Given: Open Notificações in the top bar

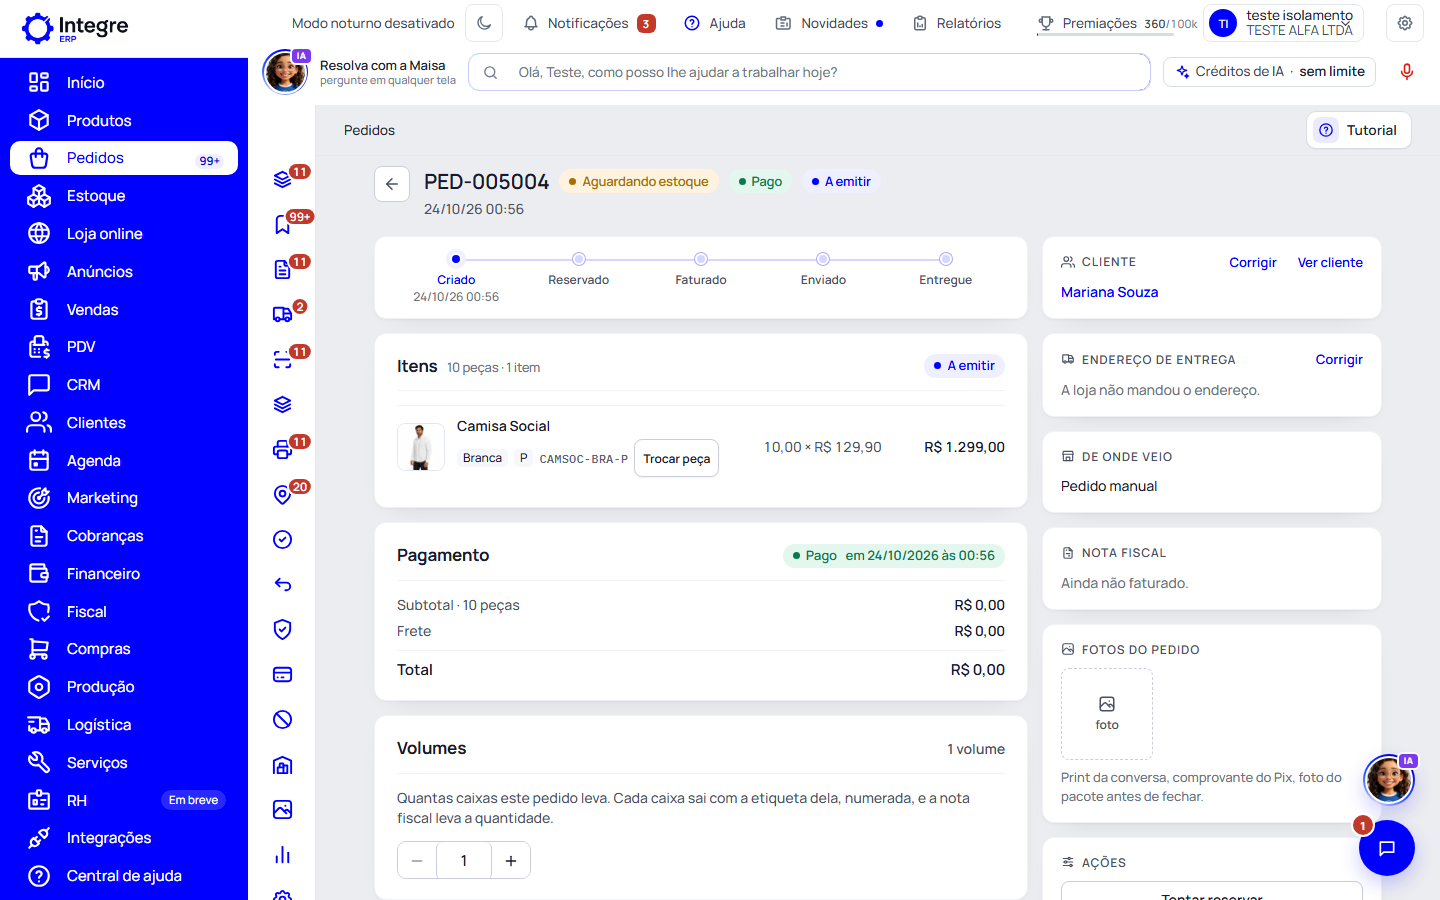Looking at the screenshot, I should [x=590, y=23].
